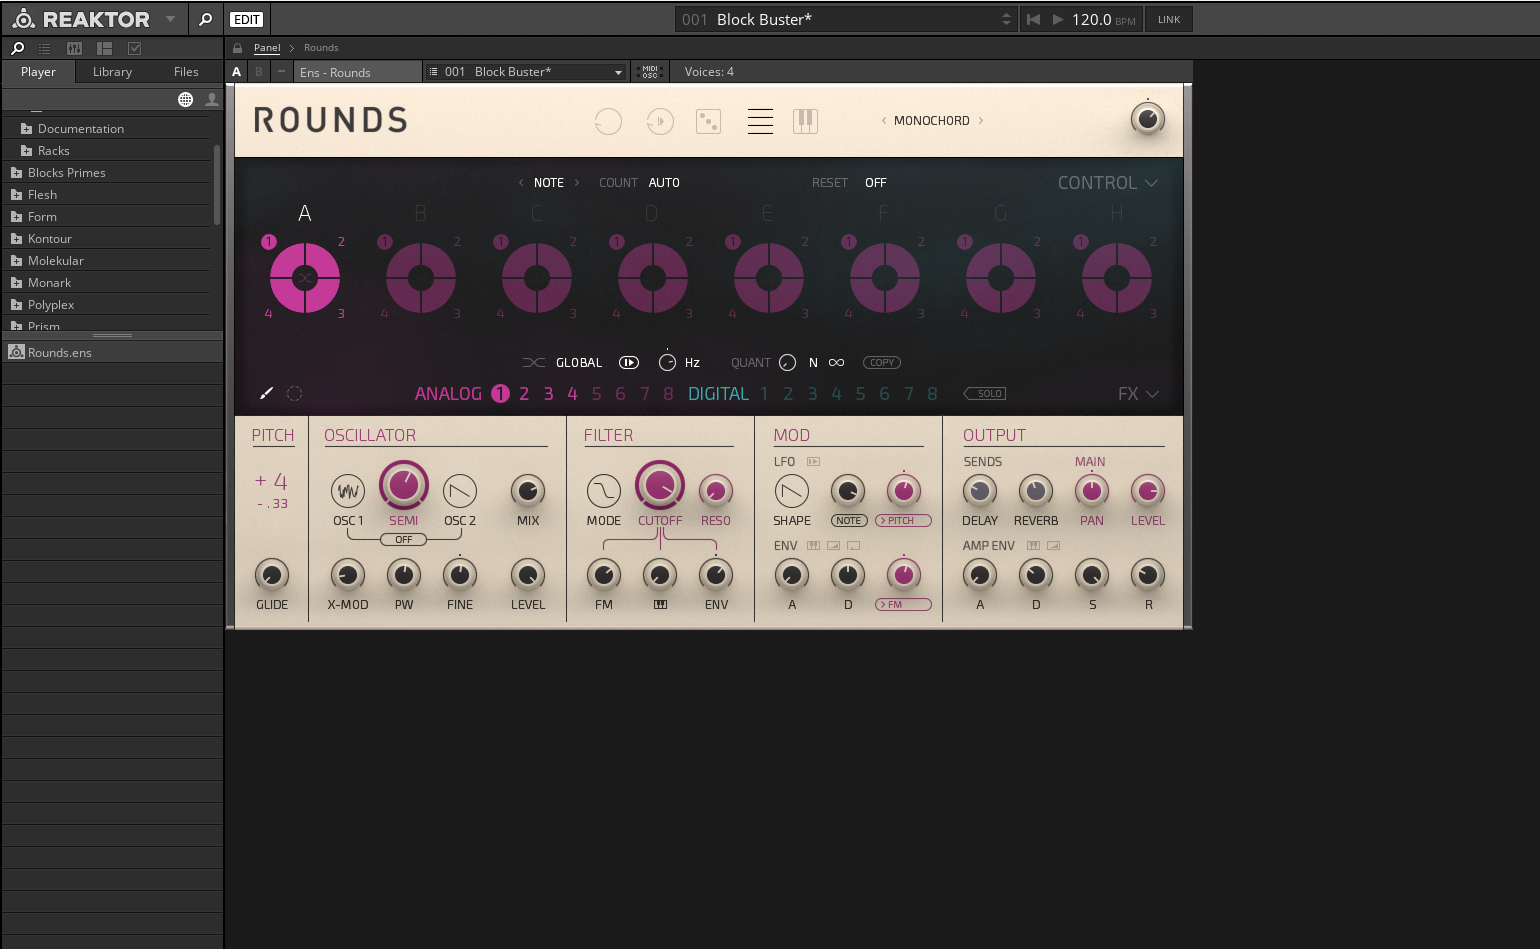Select ANALOG voice 3
Viewport: 1540px width, 949px height.
point(548,394)
